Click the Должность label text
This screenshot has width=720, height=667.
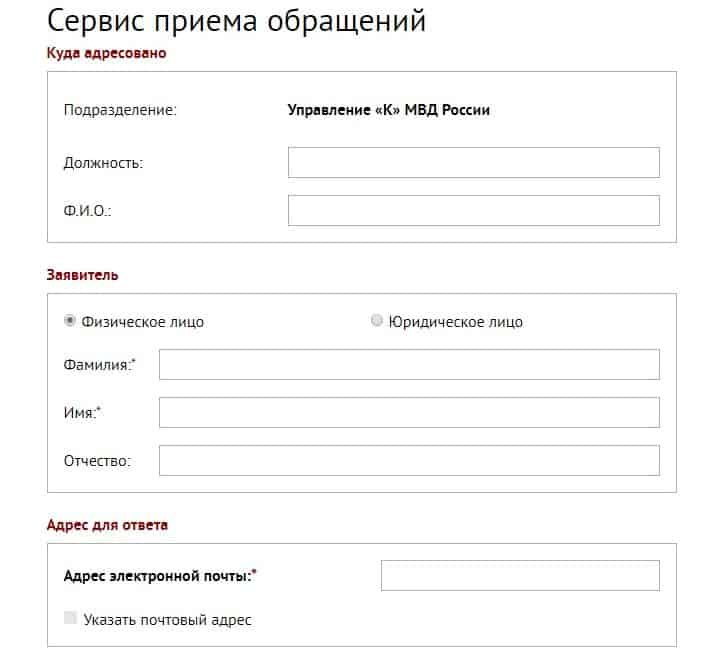[103, 163]
